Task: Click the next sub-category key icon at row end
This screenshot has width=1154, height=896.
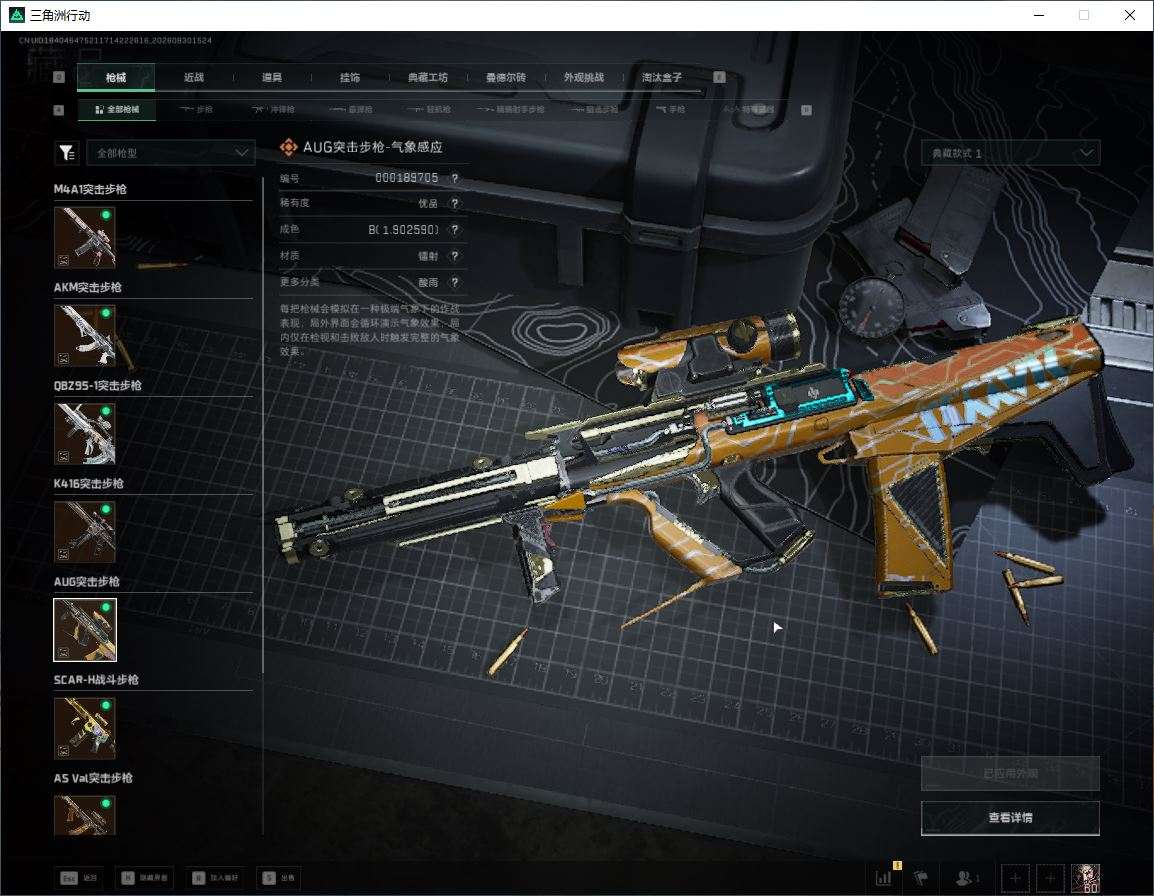Action: click(x=807, y=110)
